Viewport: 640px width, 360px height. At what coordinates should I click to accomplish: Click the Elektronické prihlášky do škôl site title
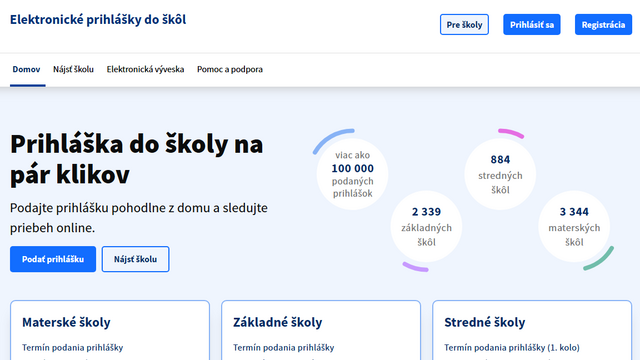pos(98,20)
